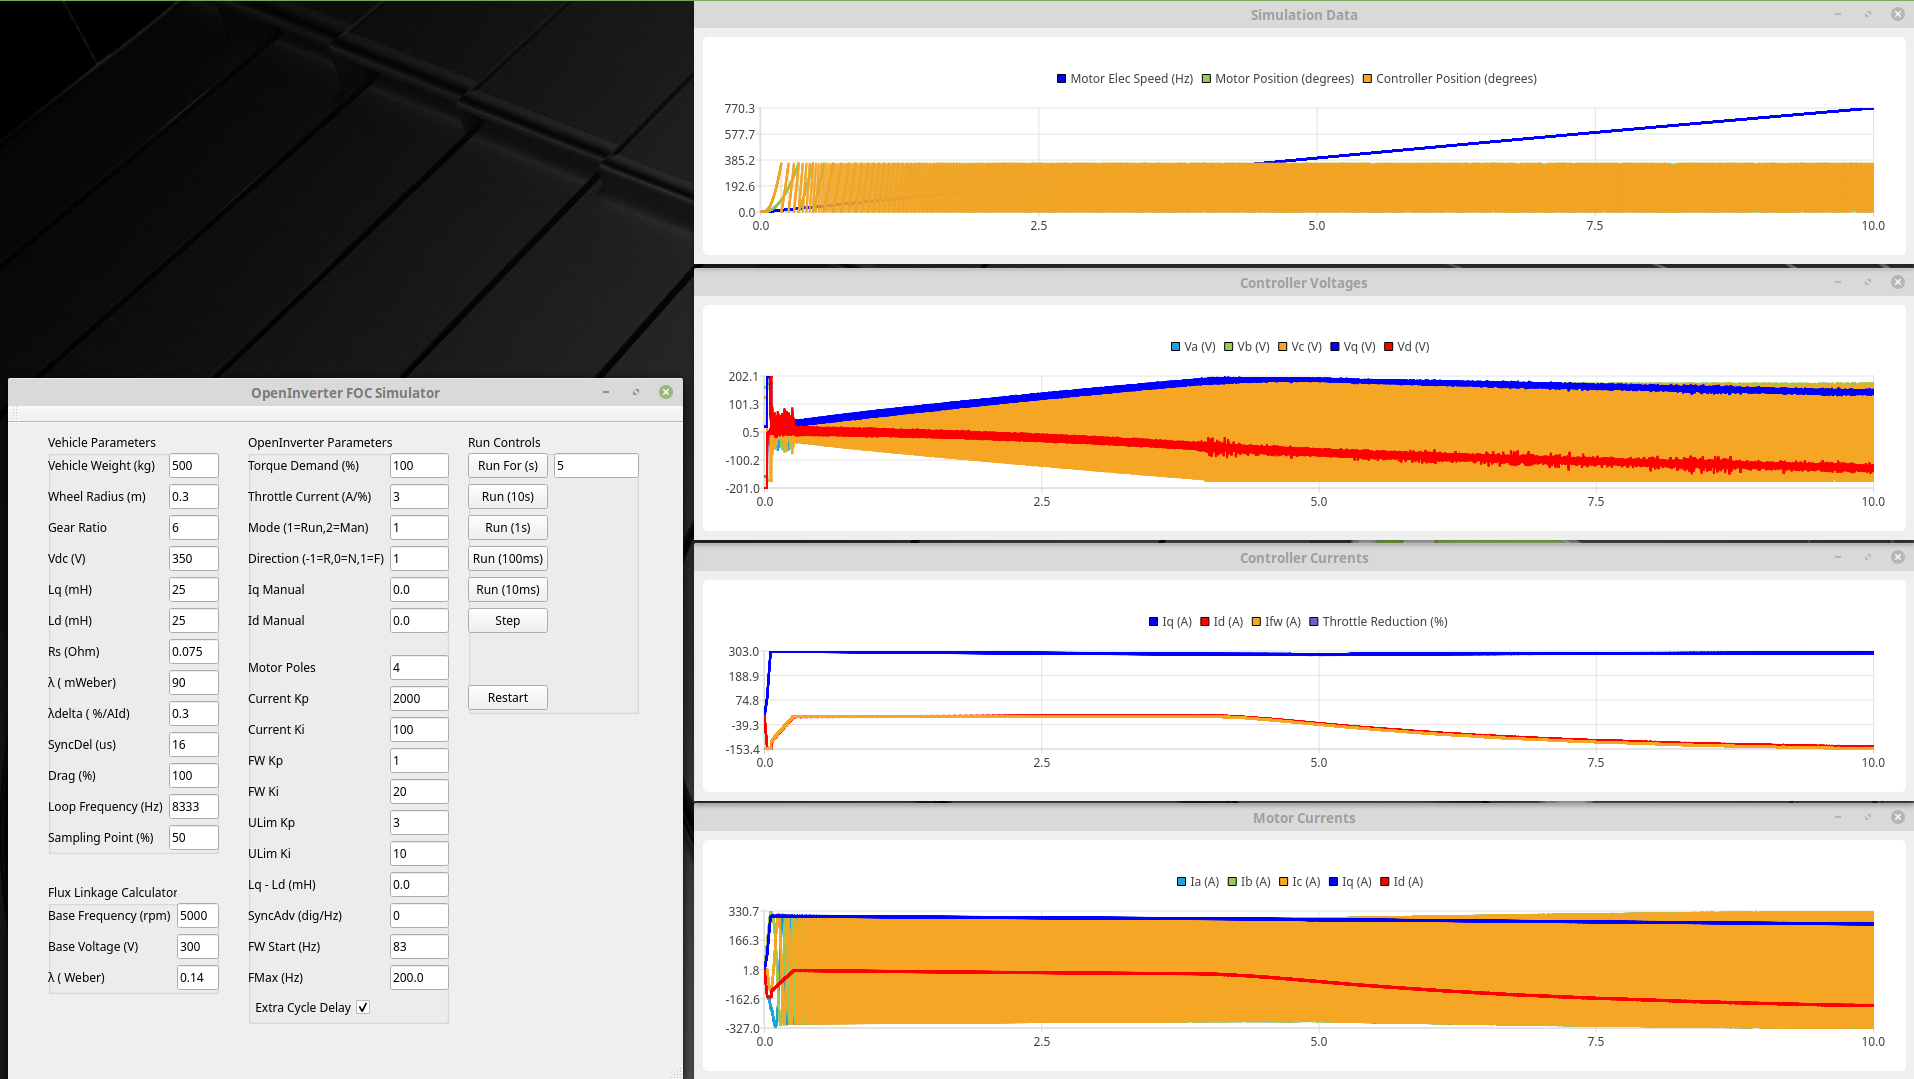
Task: Select the Base Frequency (rpm) field
Action: pyautogui.click(x=197, y=916)
